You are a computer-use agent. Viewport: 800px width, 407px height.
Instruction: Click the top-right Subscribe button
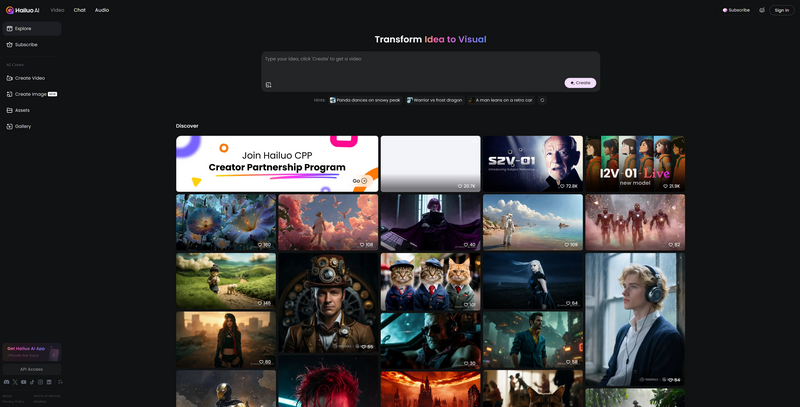point(736,10)
